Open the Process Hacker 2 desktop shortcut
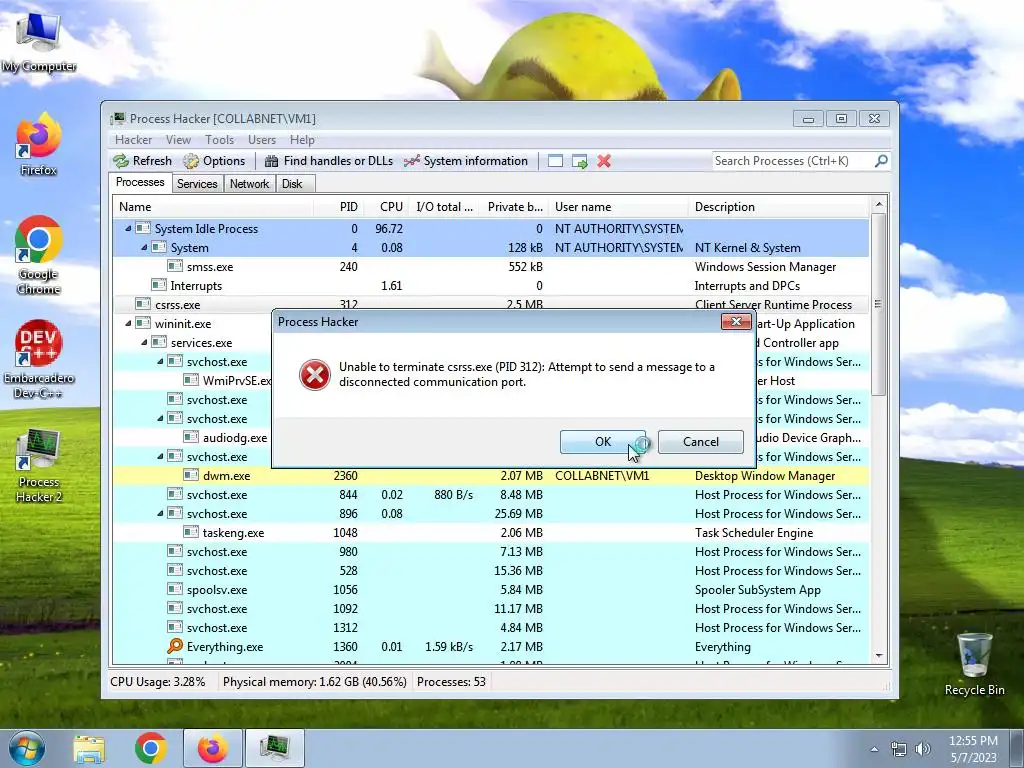 39,465
